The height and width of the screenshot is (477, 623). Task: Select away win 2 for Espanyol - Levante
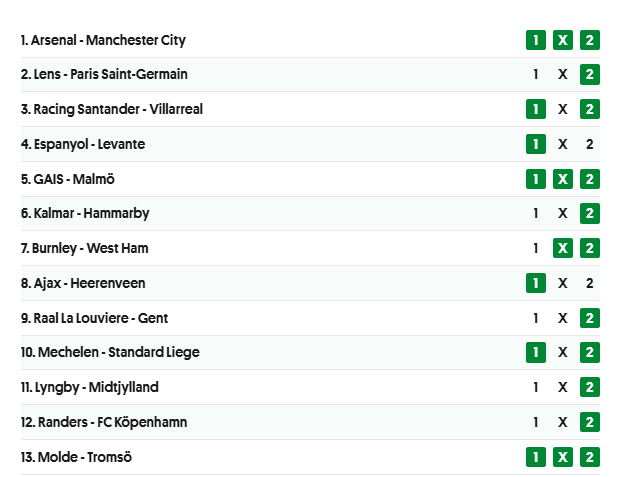(590, 144)
